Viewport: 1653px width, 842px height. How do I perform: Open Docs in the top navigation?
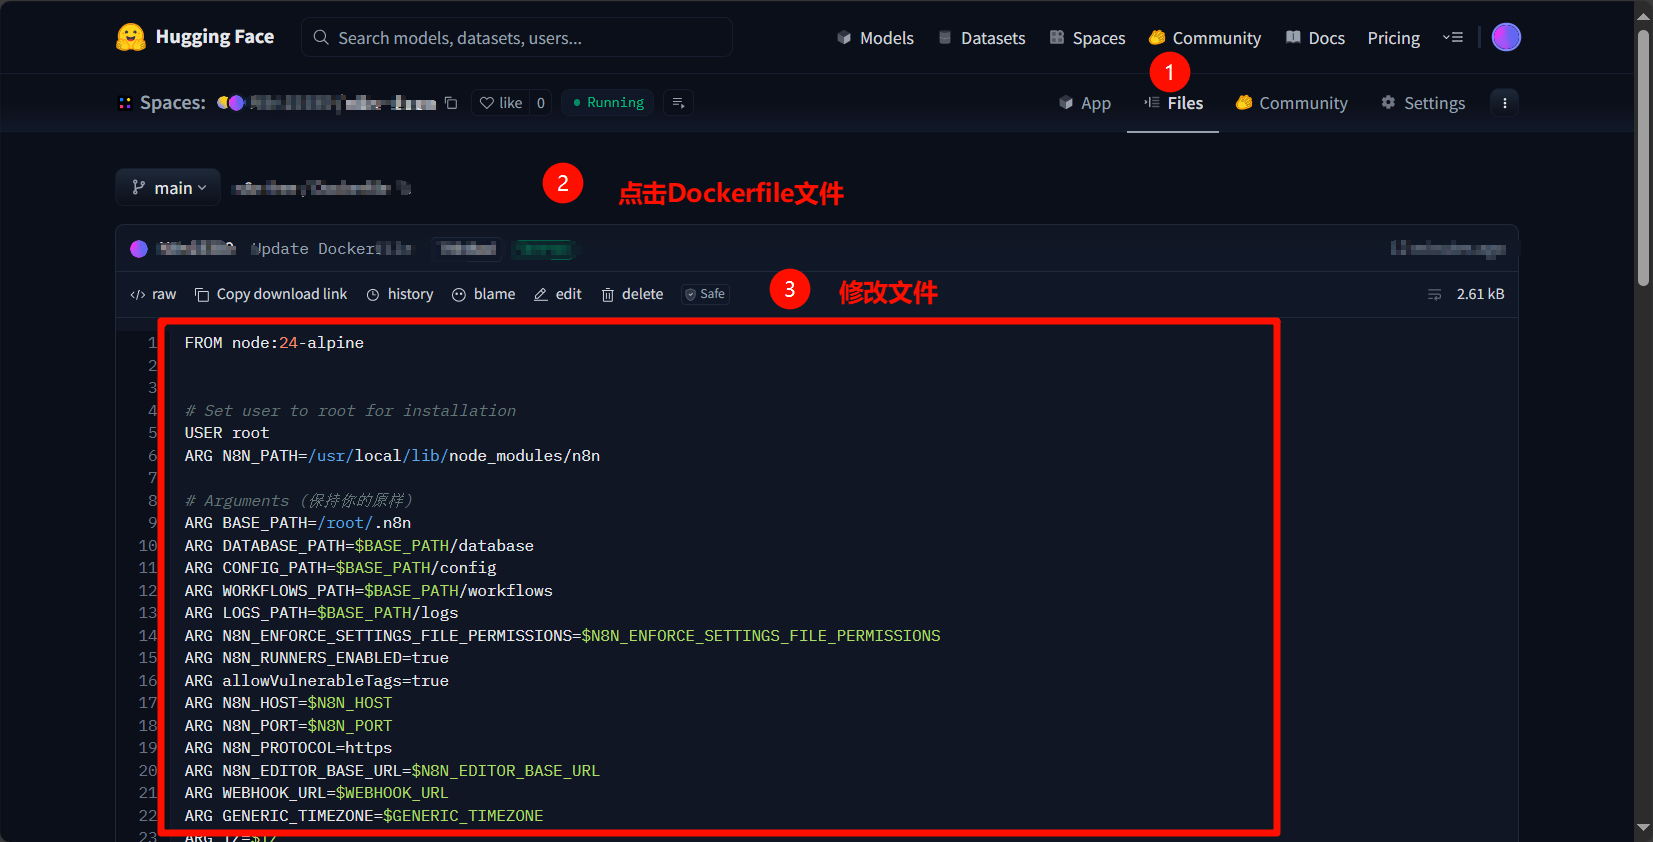point(1315,38)
